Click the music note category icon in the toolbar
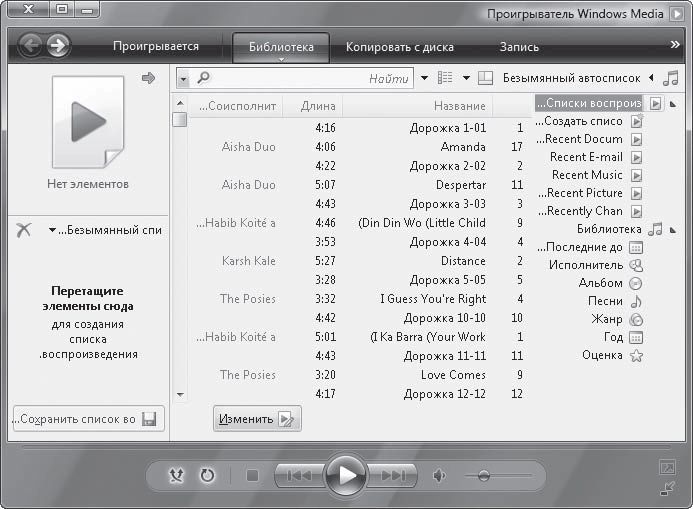Screen dimensions: 693x509 tap(671, 79)
